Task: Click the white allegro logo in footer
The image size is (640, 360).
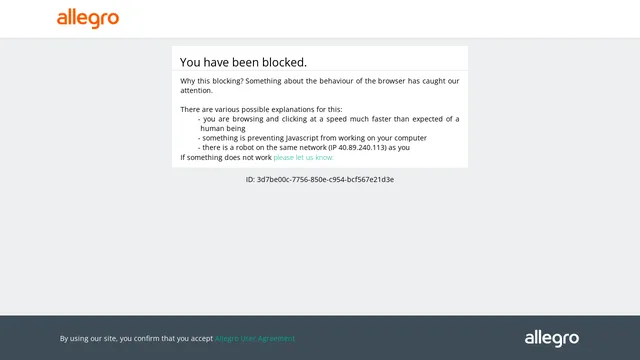Action: pos(551,339)
